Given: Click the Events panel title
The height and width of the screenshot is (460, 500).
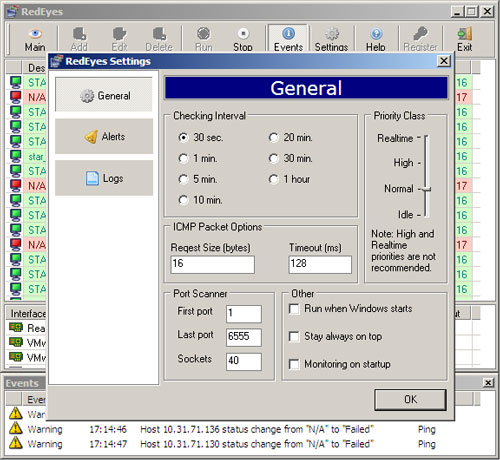Looking at the screenshot, I should (x=22, y=383).
